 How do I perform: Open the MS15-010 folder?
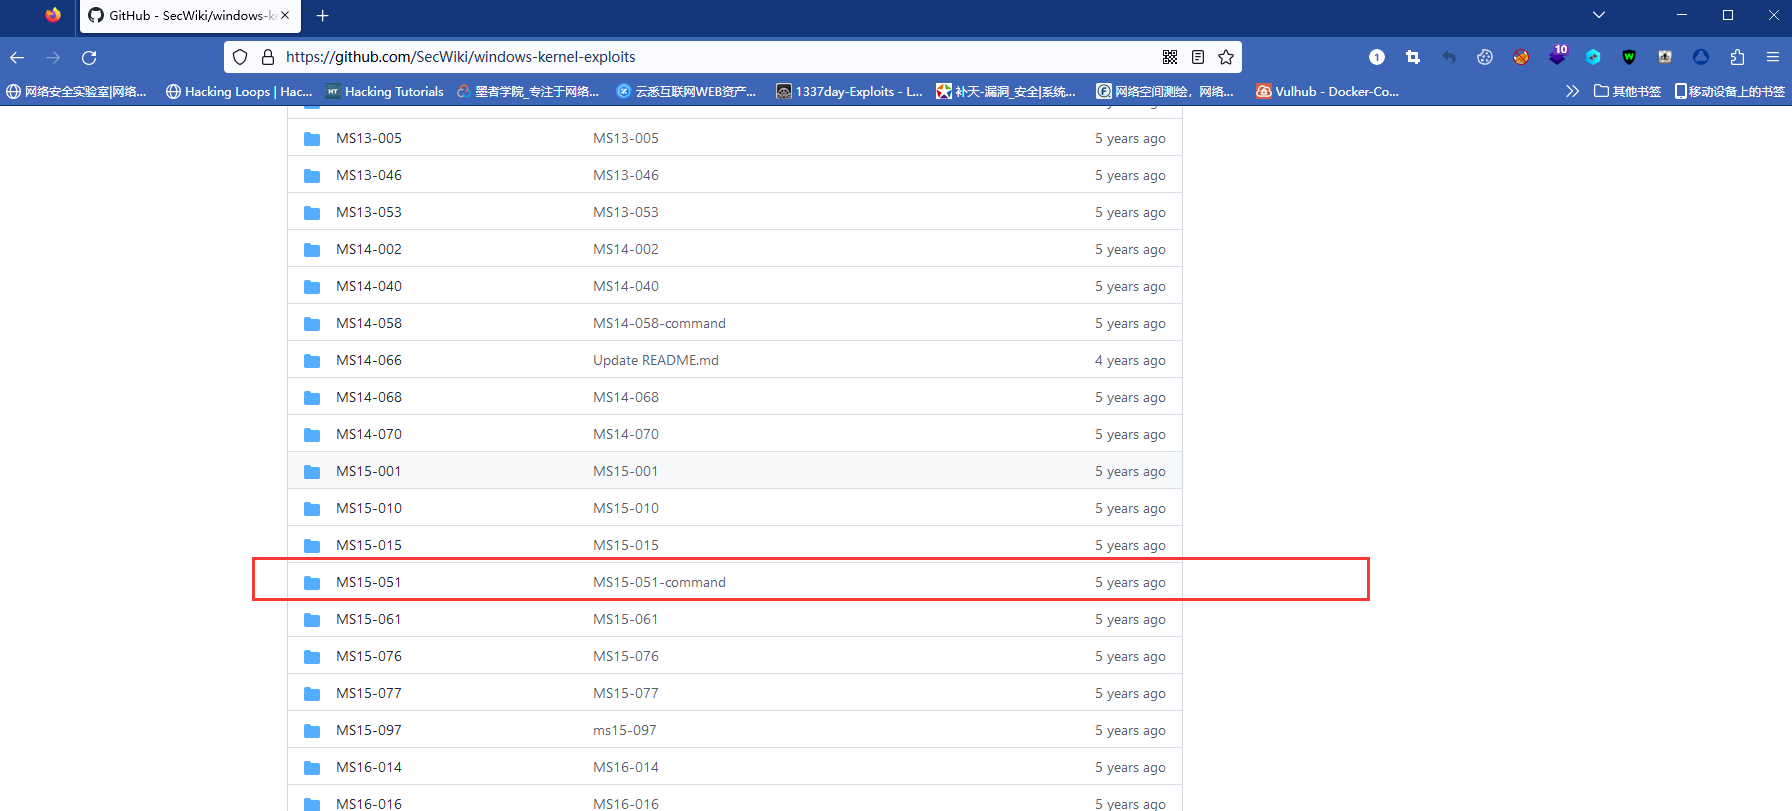click(369, 508)
